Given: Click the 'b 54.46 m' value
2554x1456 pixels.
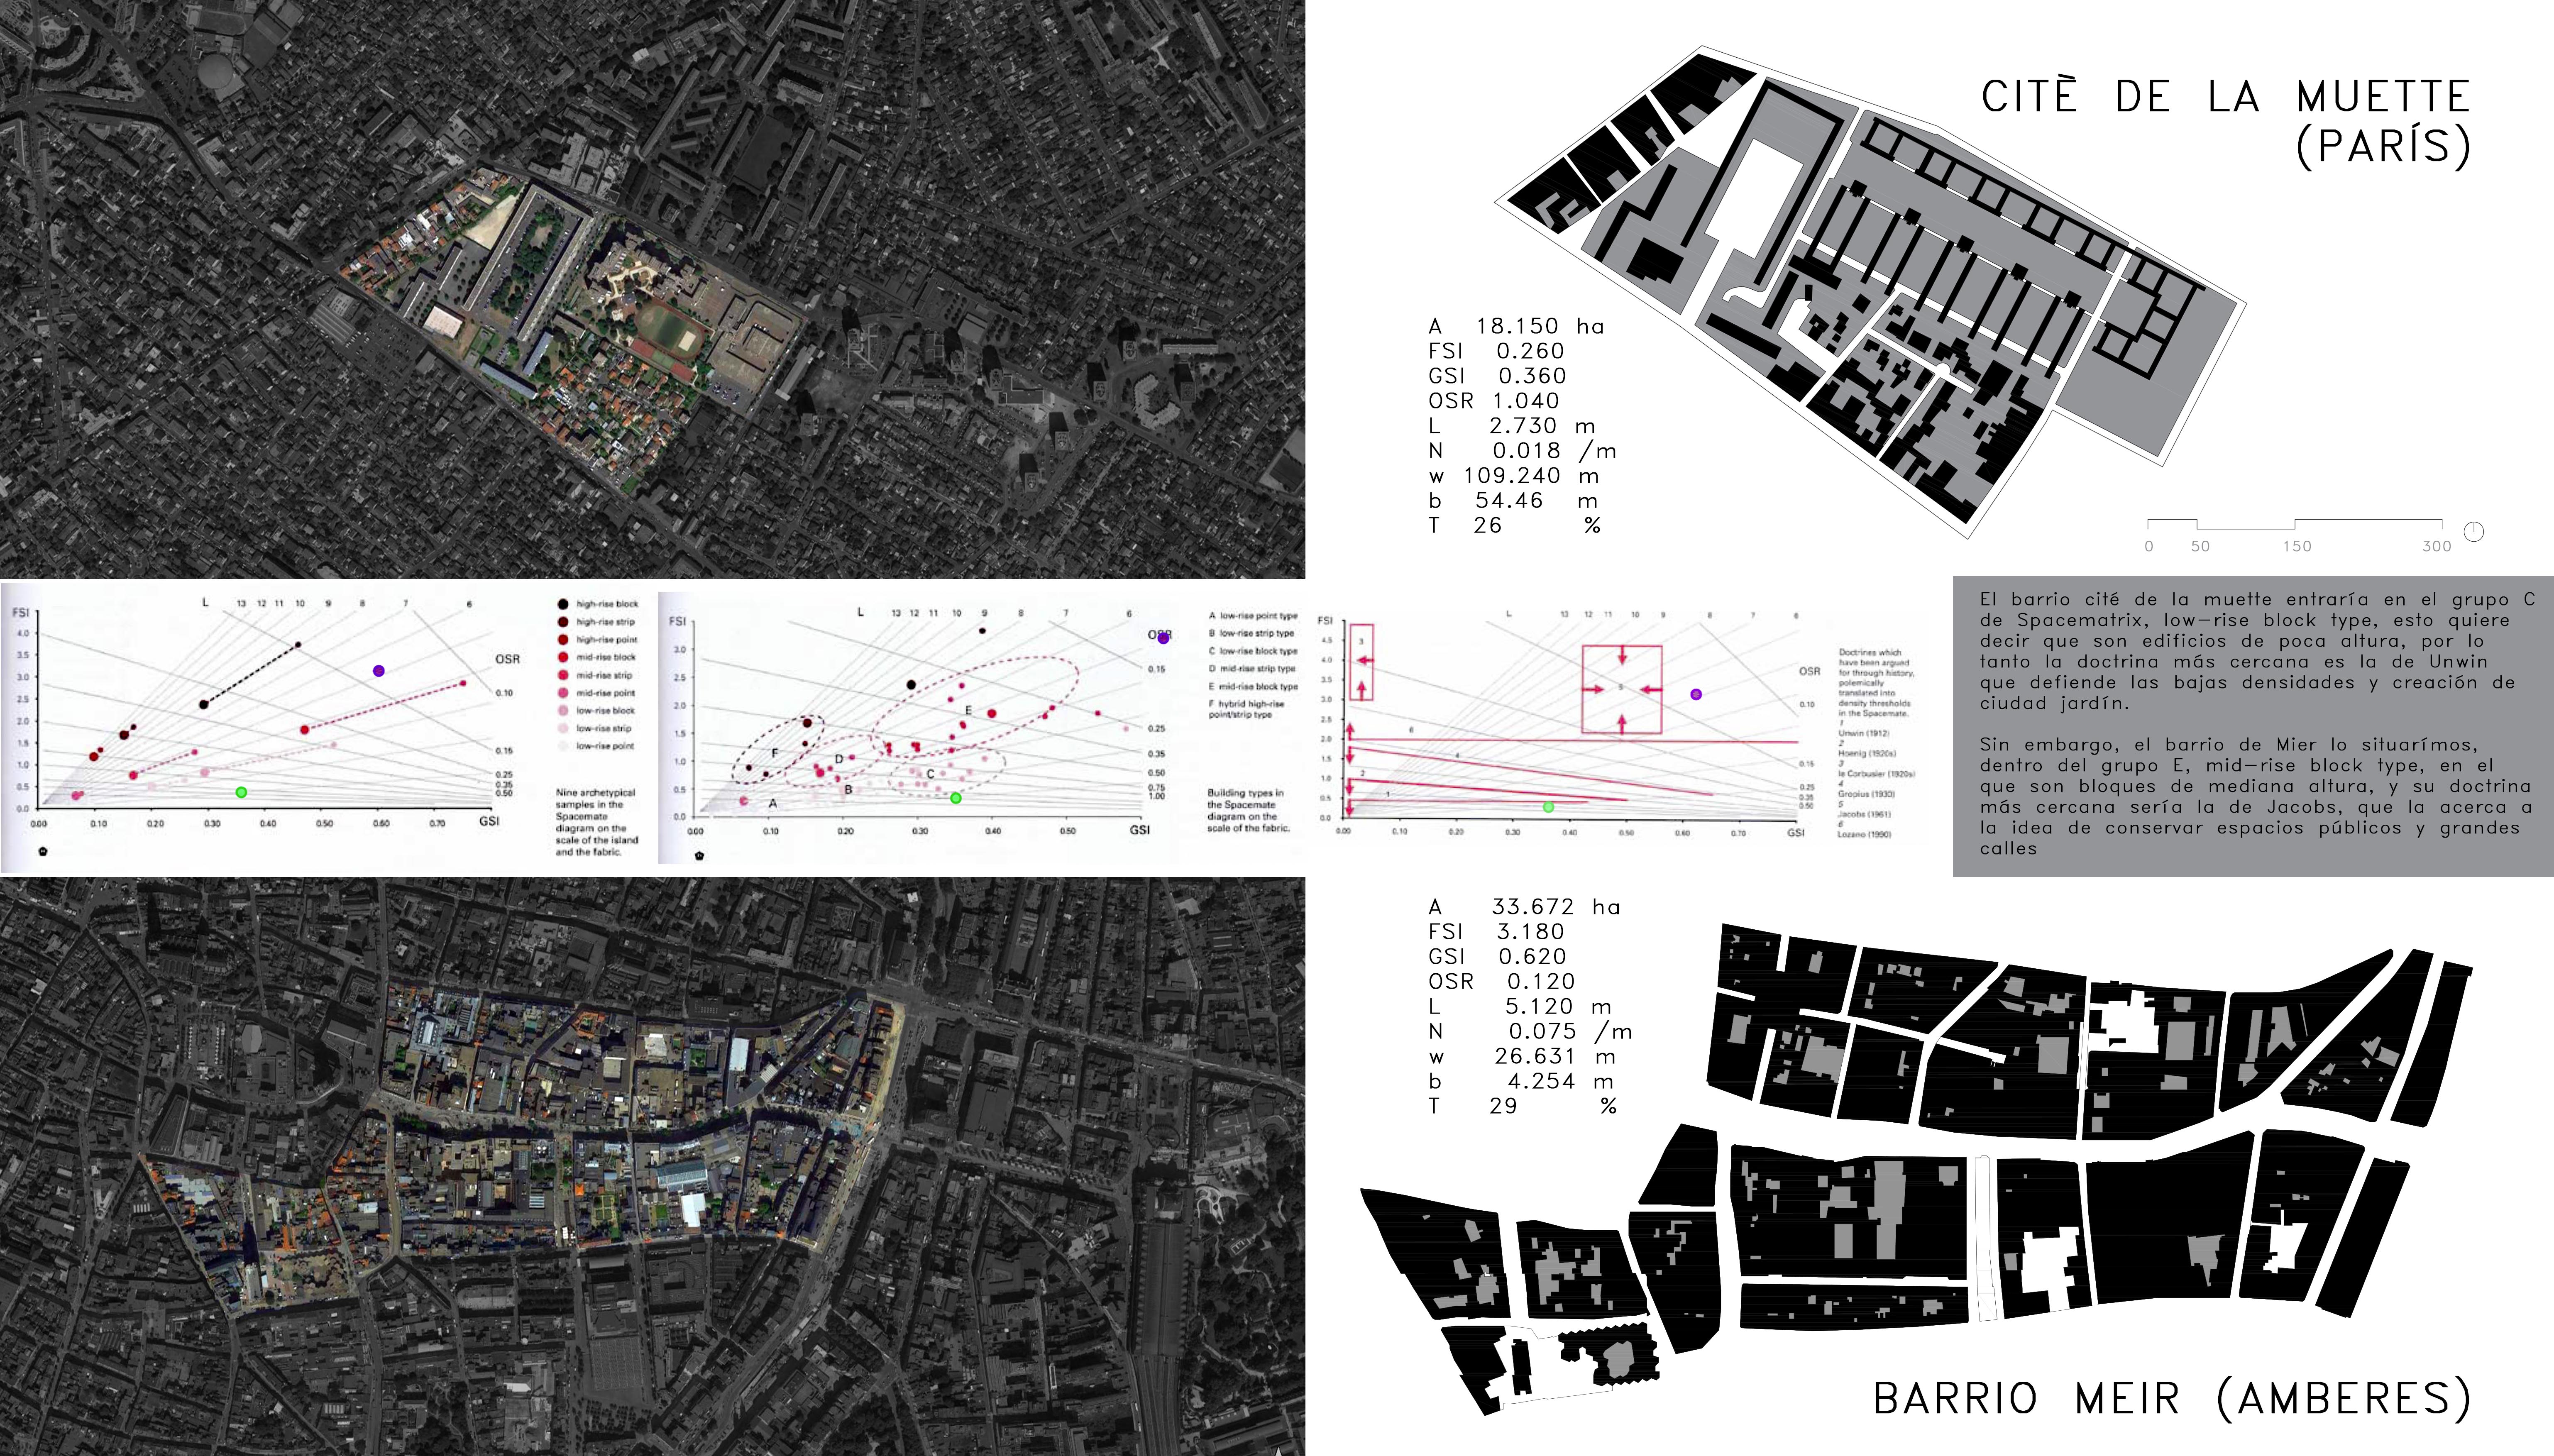Looking at the screenshot, I should click(1513, 501).
